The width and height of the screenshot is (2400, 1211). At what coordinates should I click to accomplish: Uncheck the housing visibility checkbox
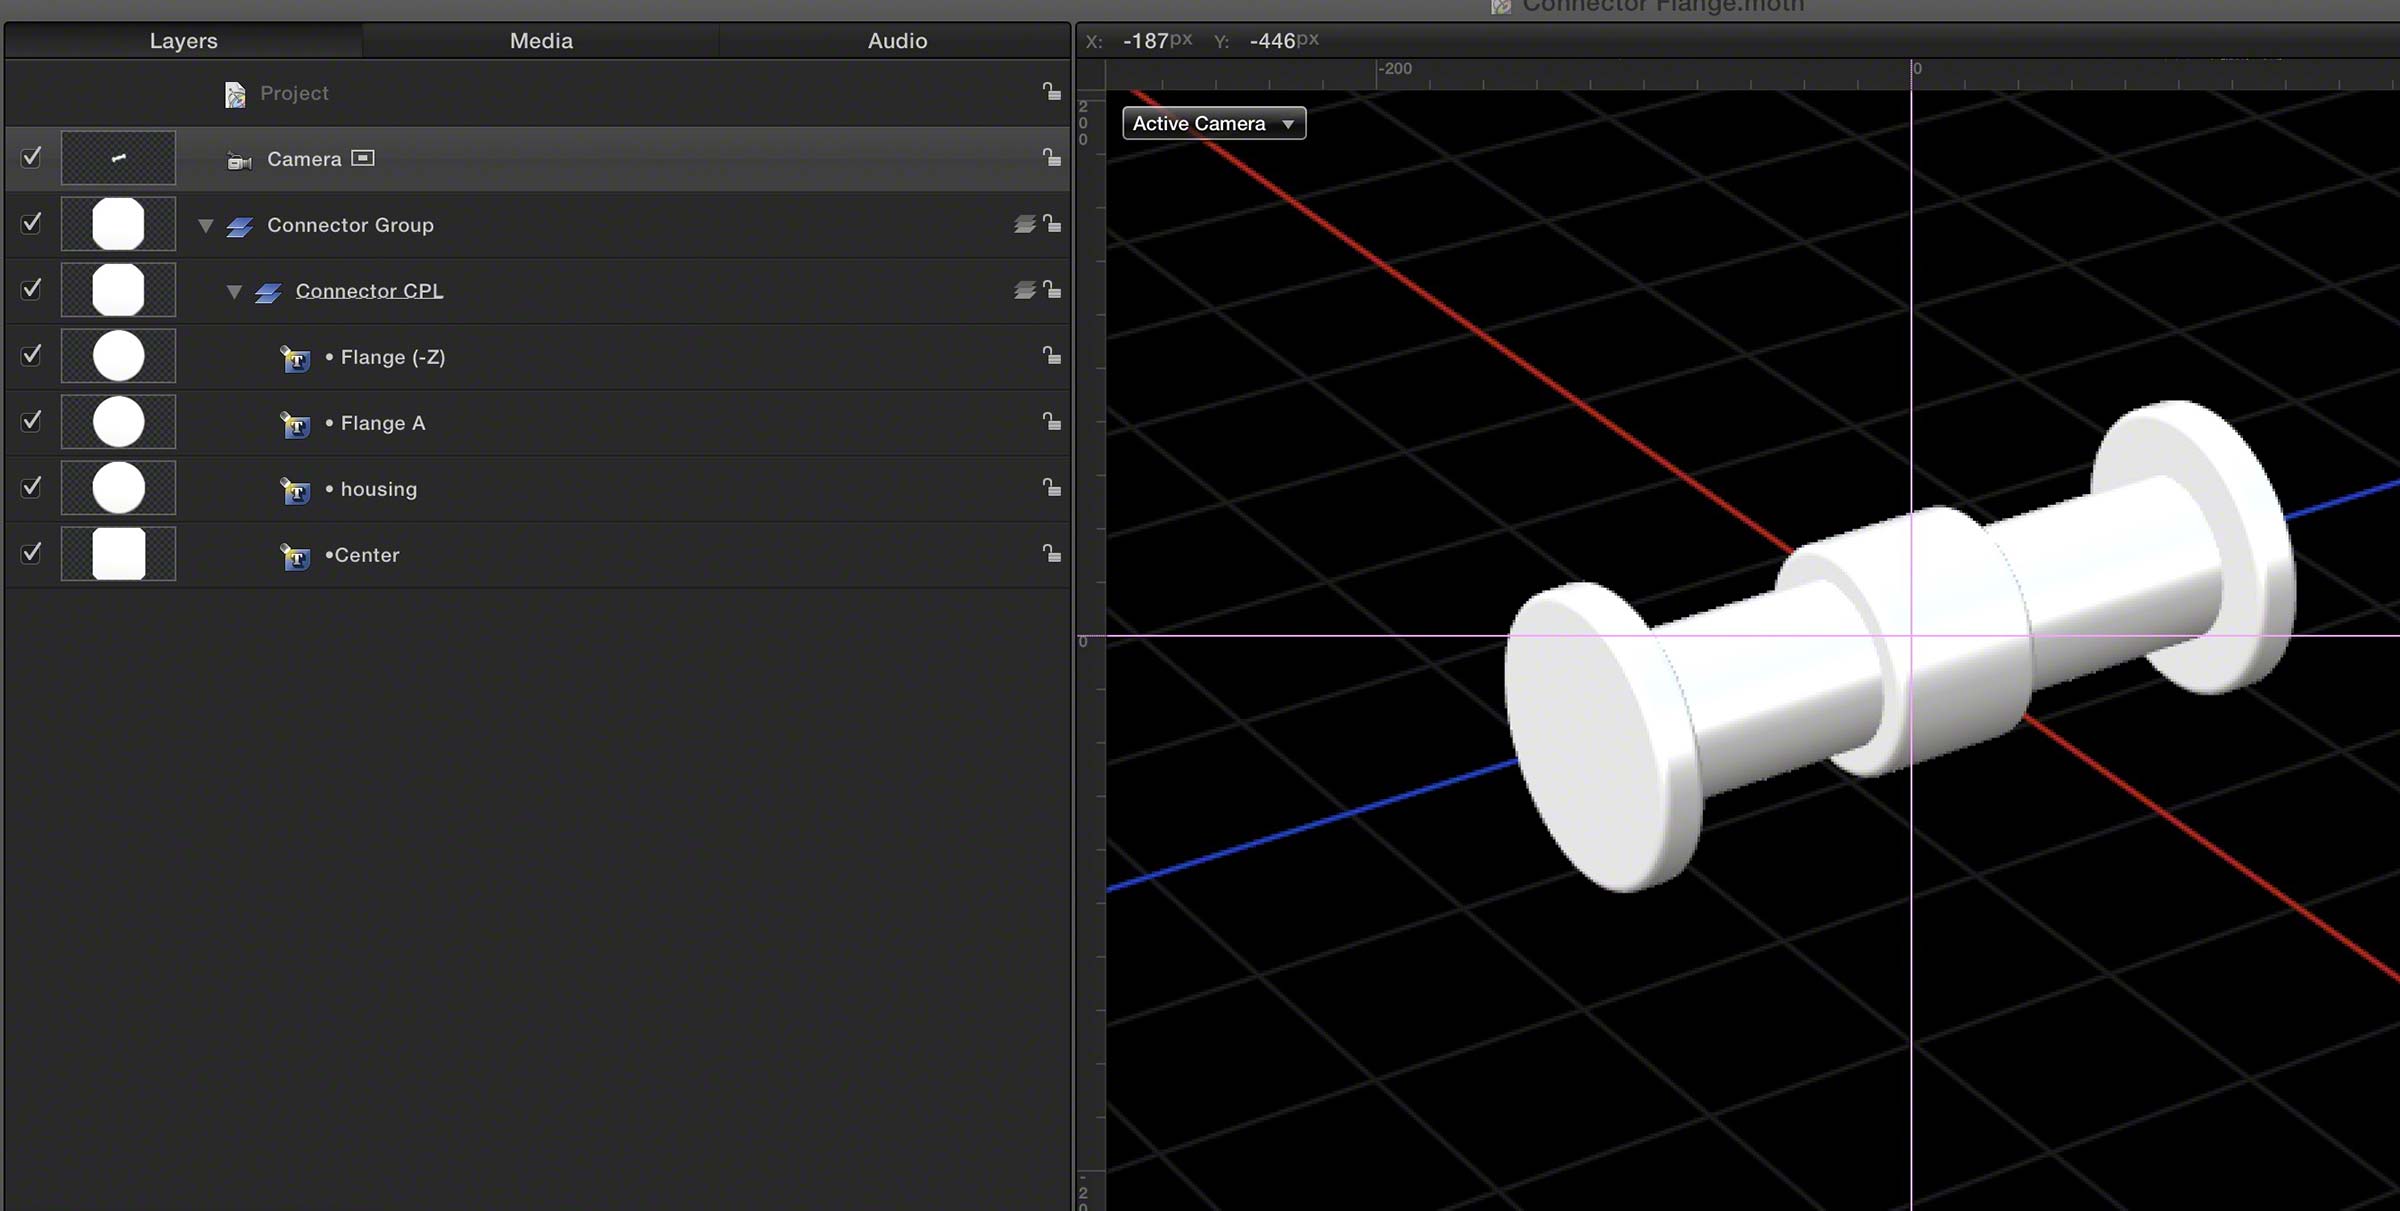(x=31, y=487)
